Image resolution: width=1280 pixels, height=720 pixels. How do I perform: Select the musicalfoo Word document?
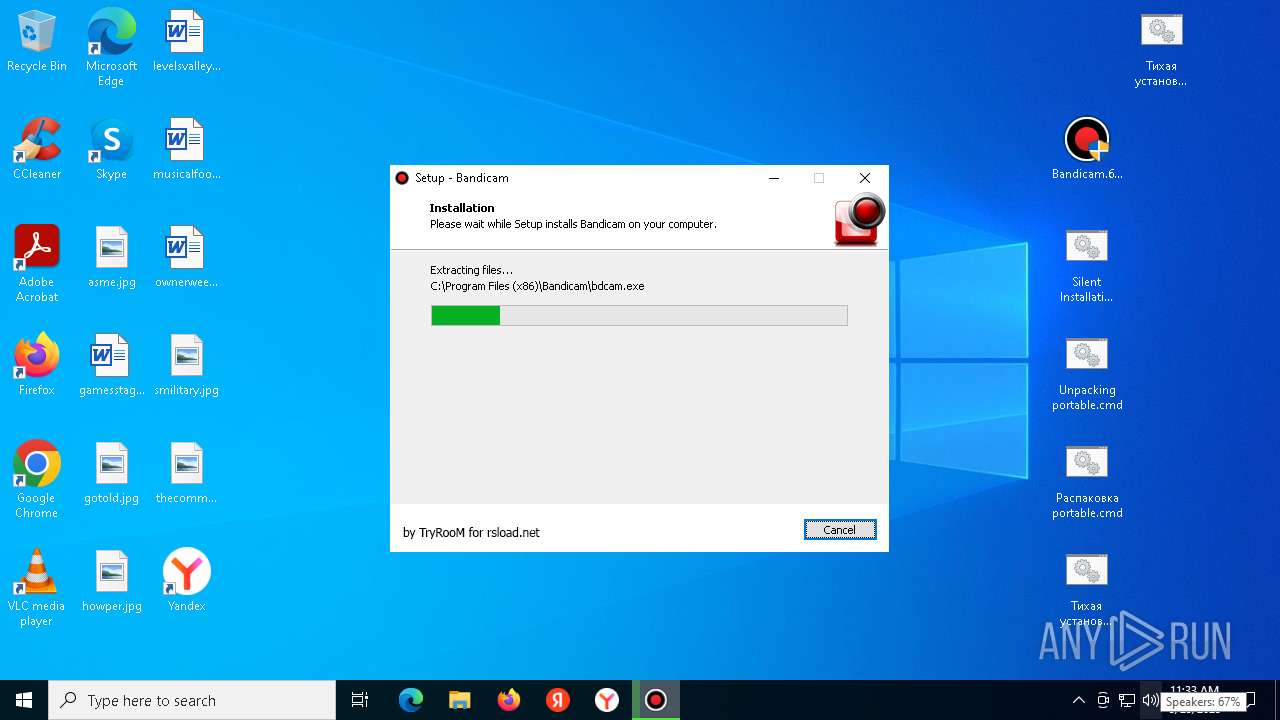pos(186,149)
